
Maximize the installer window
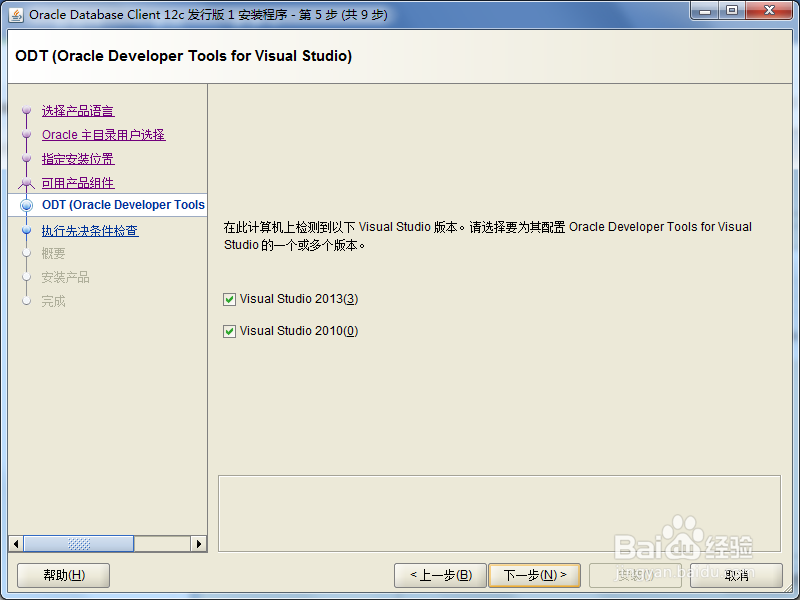(732, 11)
